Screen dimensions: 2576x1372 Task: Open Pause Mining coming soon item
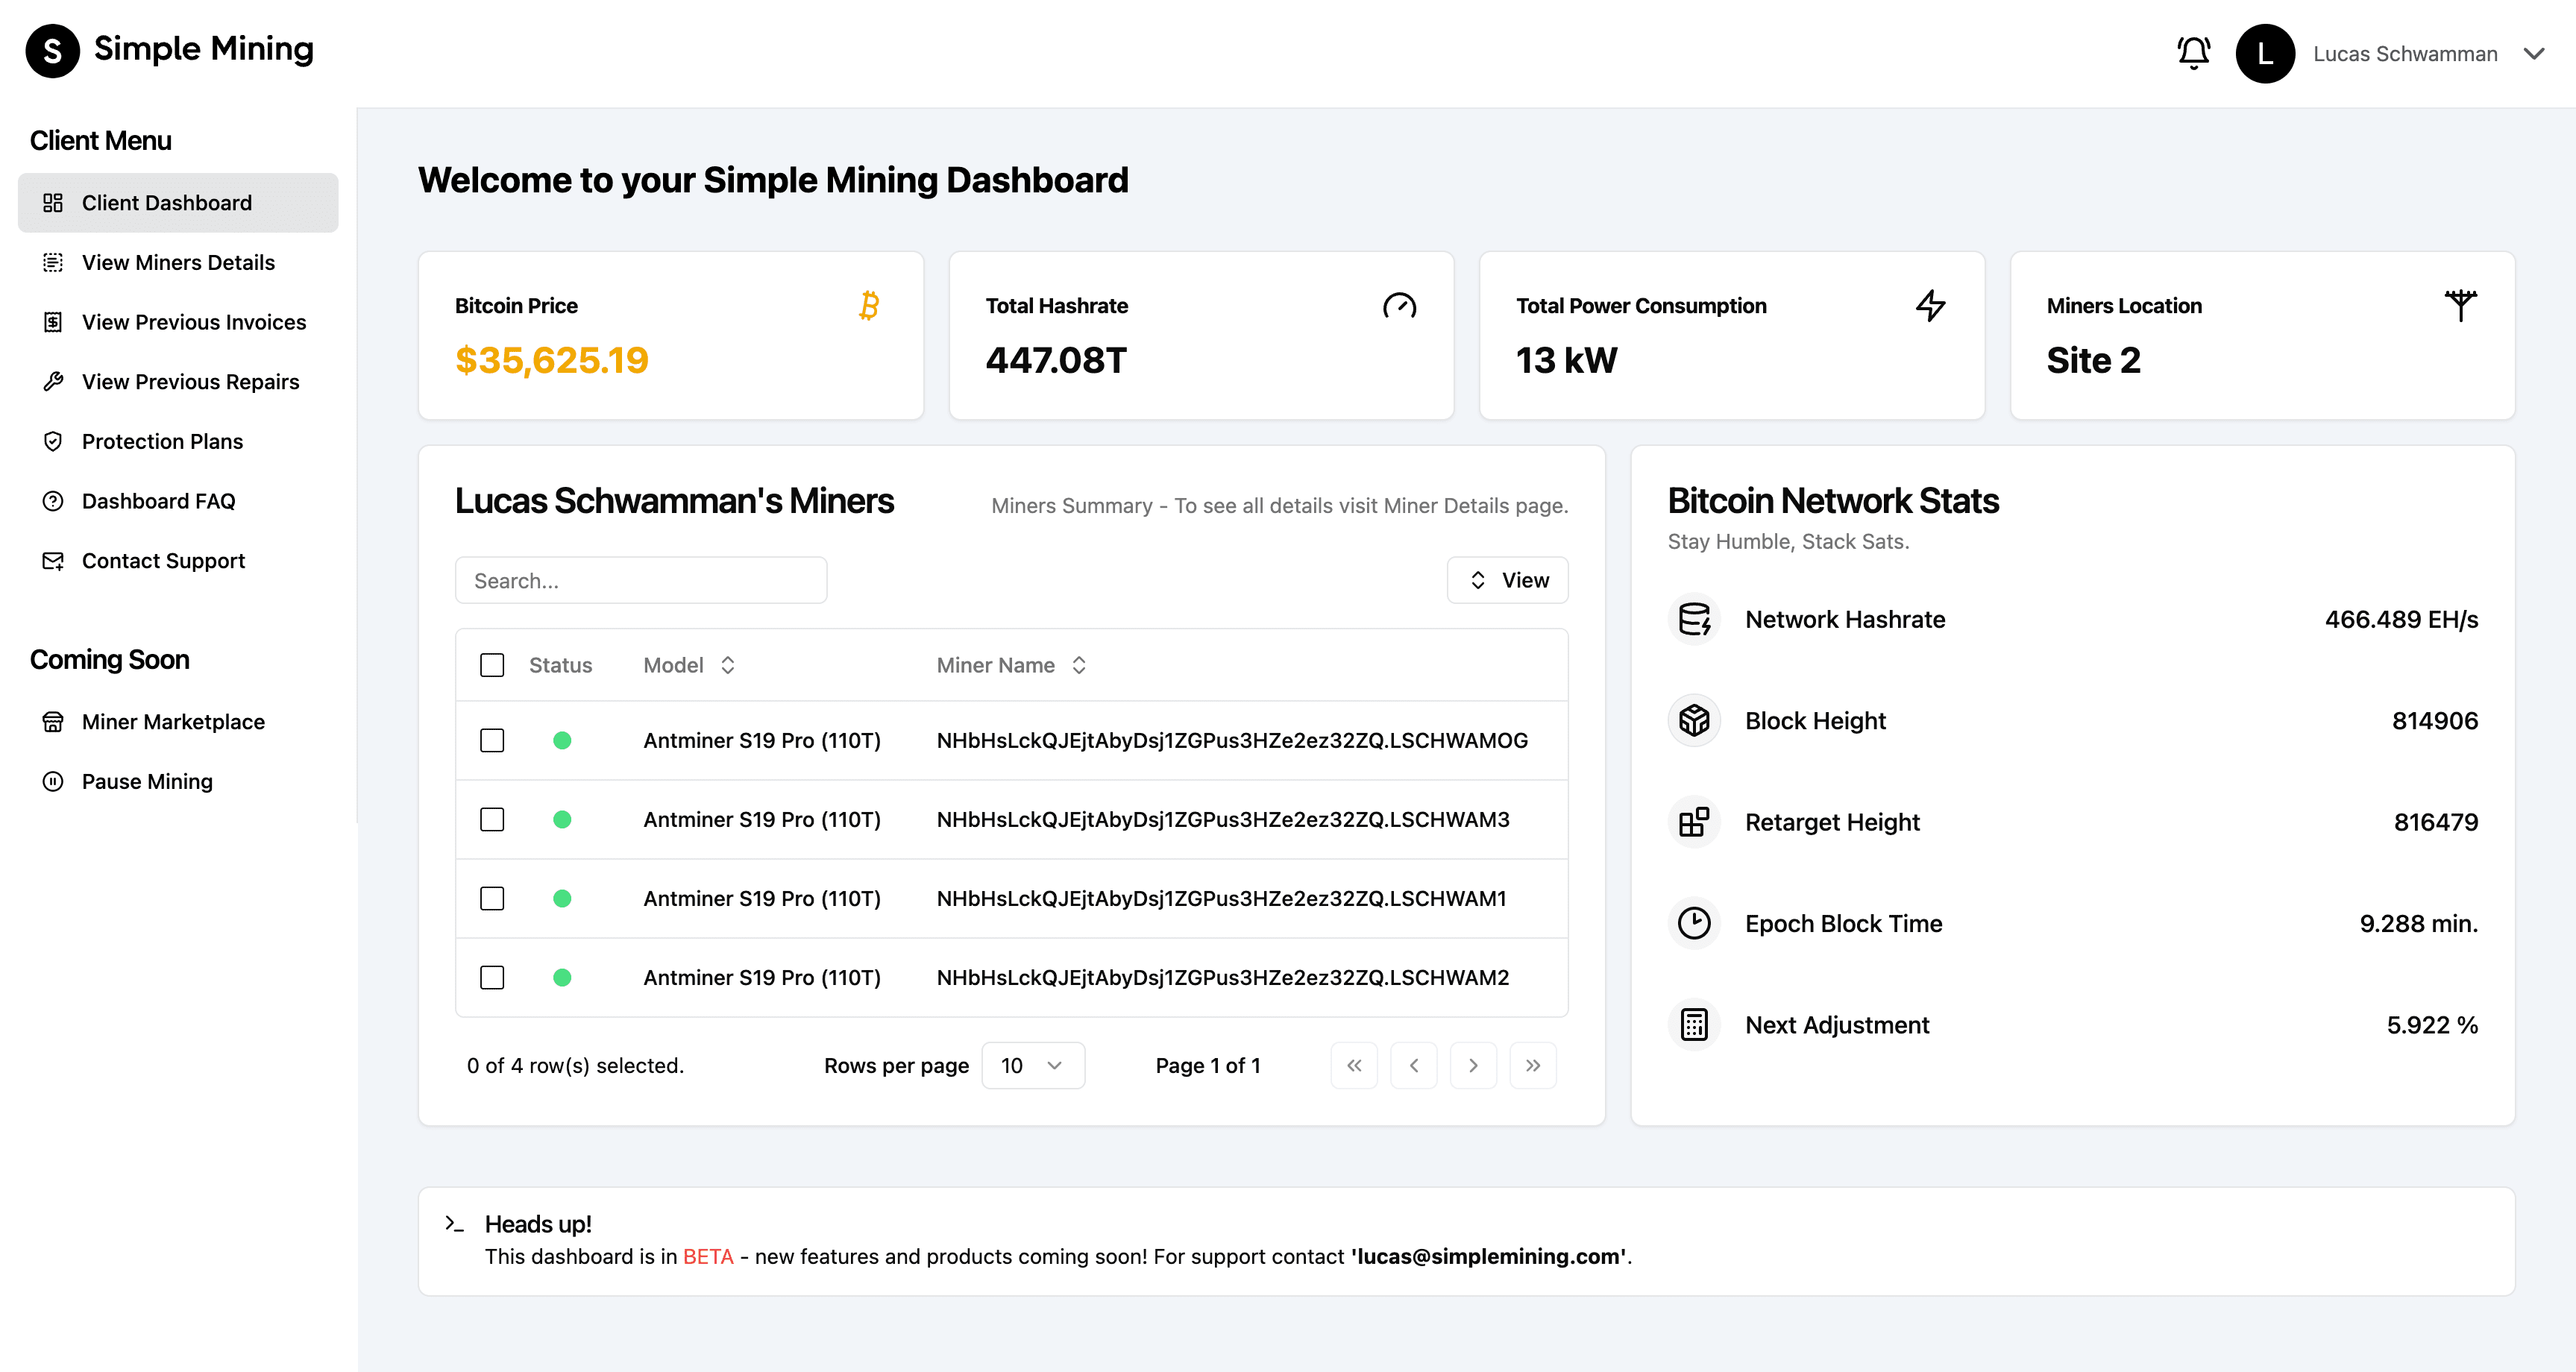(178, 781)
